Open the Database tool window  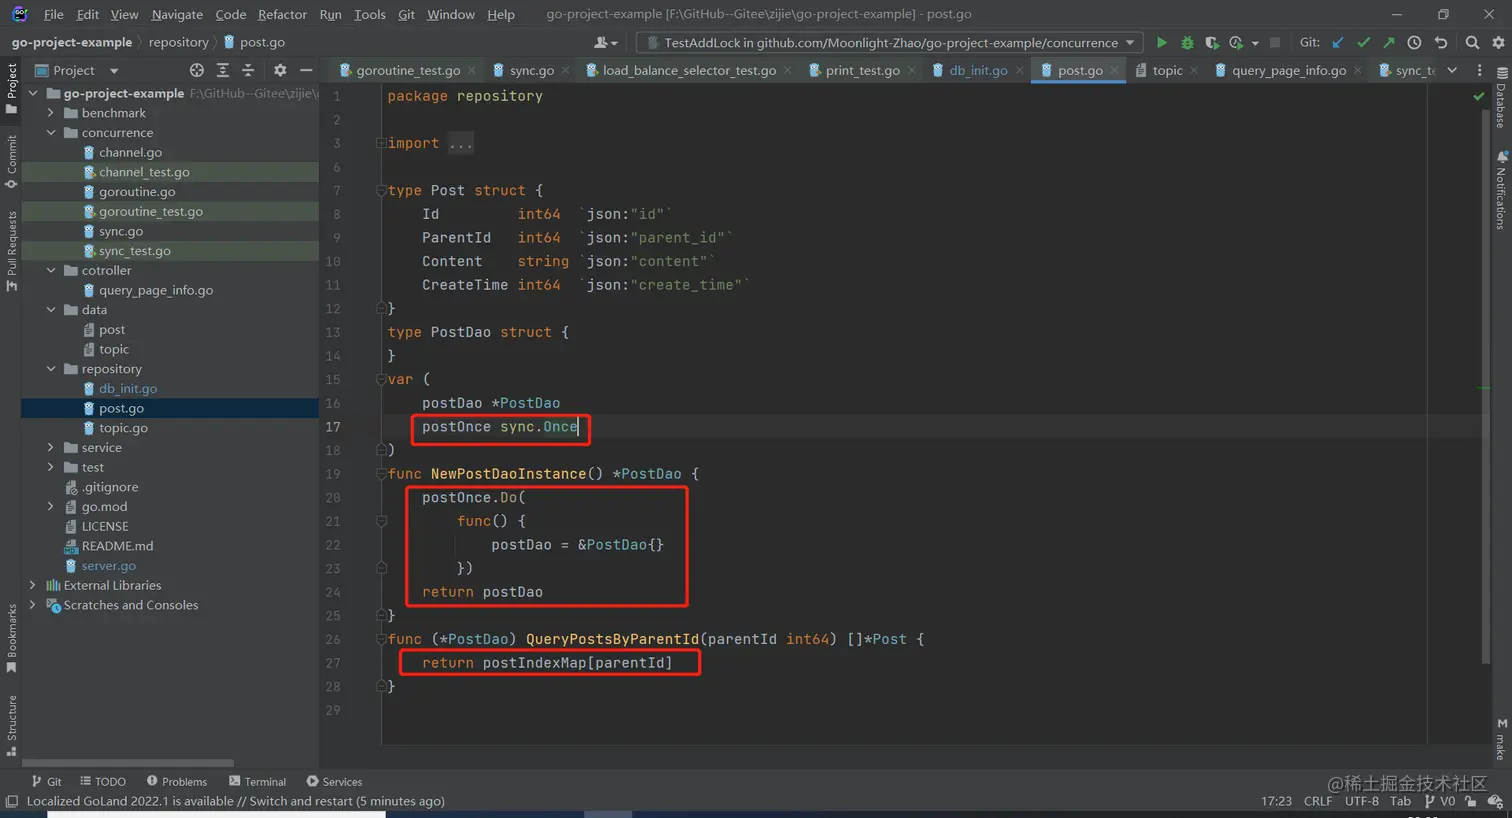click(1501, 98)
